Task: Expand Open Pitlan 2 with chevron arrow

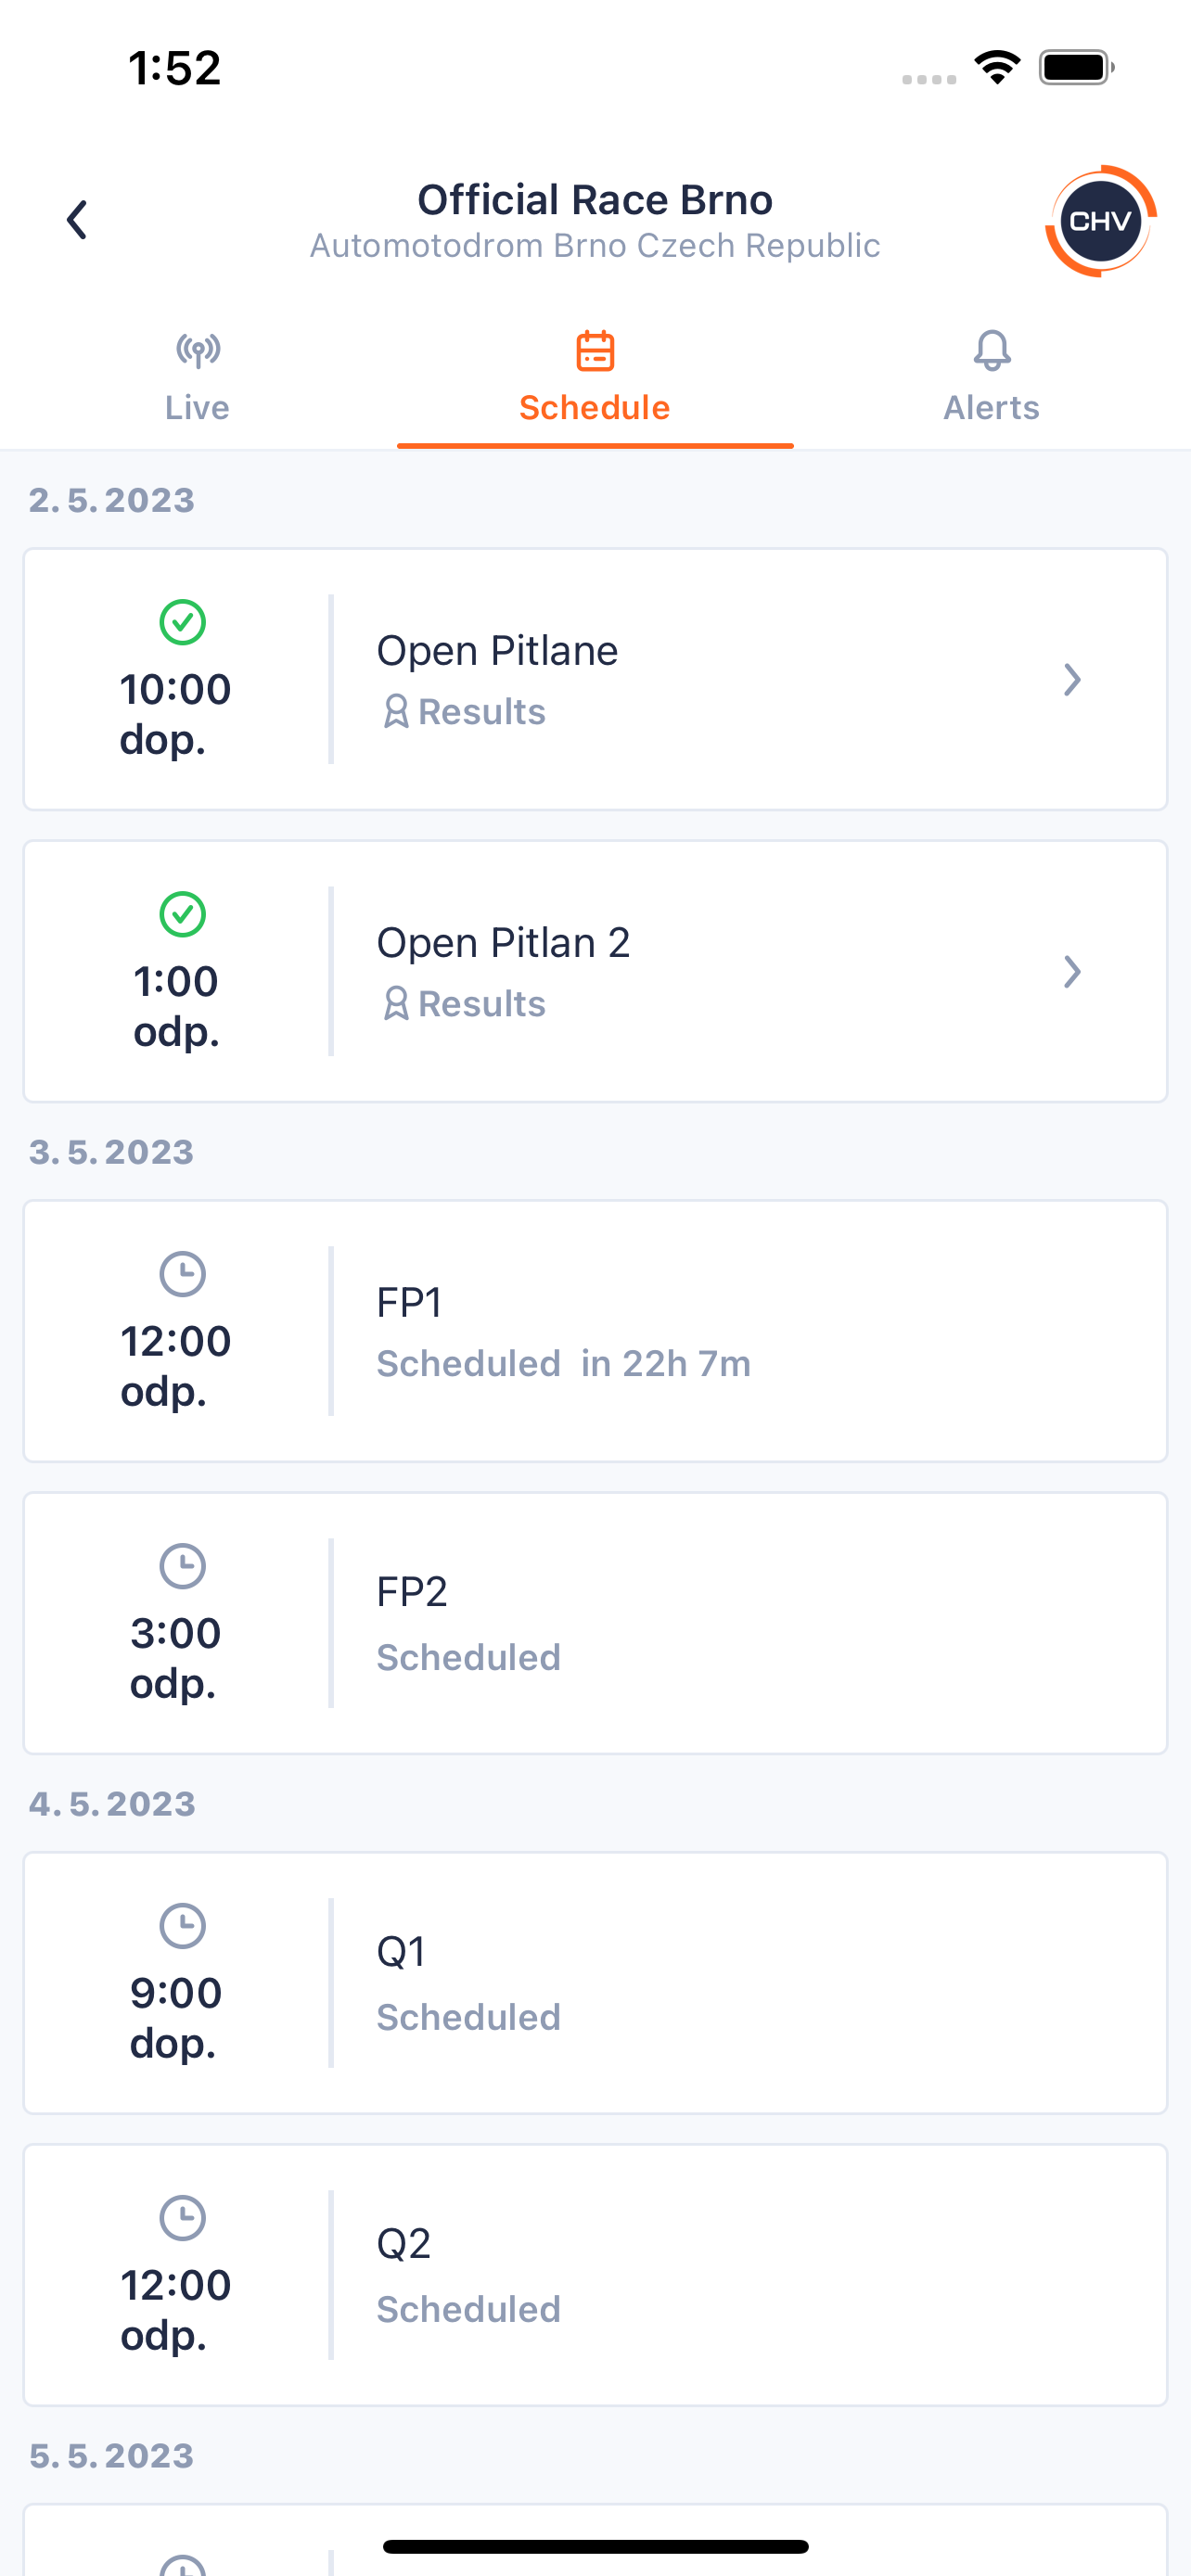Action: [x=1072, y=972]
